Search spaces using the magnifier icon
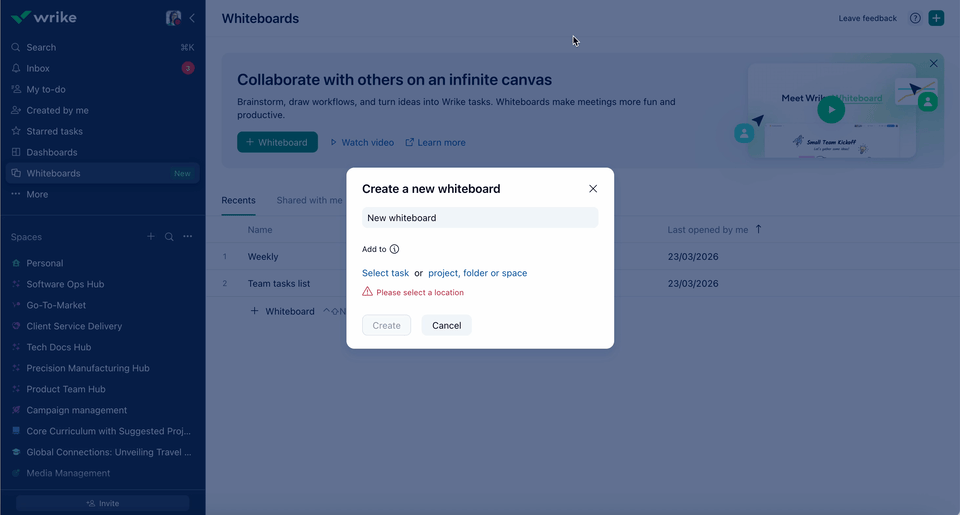 point(169,237)
